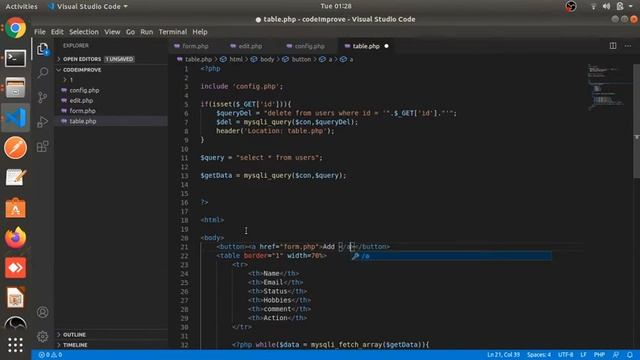This screenshot has width=640, height=360.
Task: Open form.php in the explorer tree
Action: (82, 111)
